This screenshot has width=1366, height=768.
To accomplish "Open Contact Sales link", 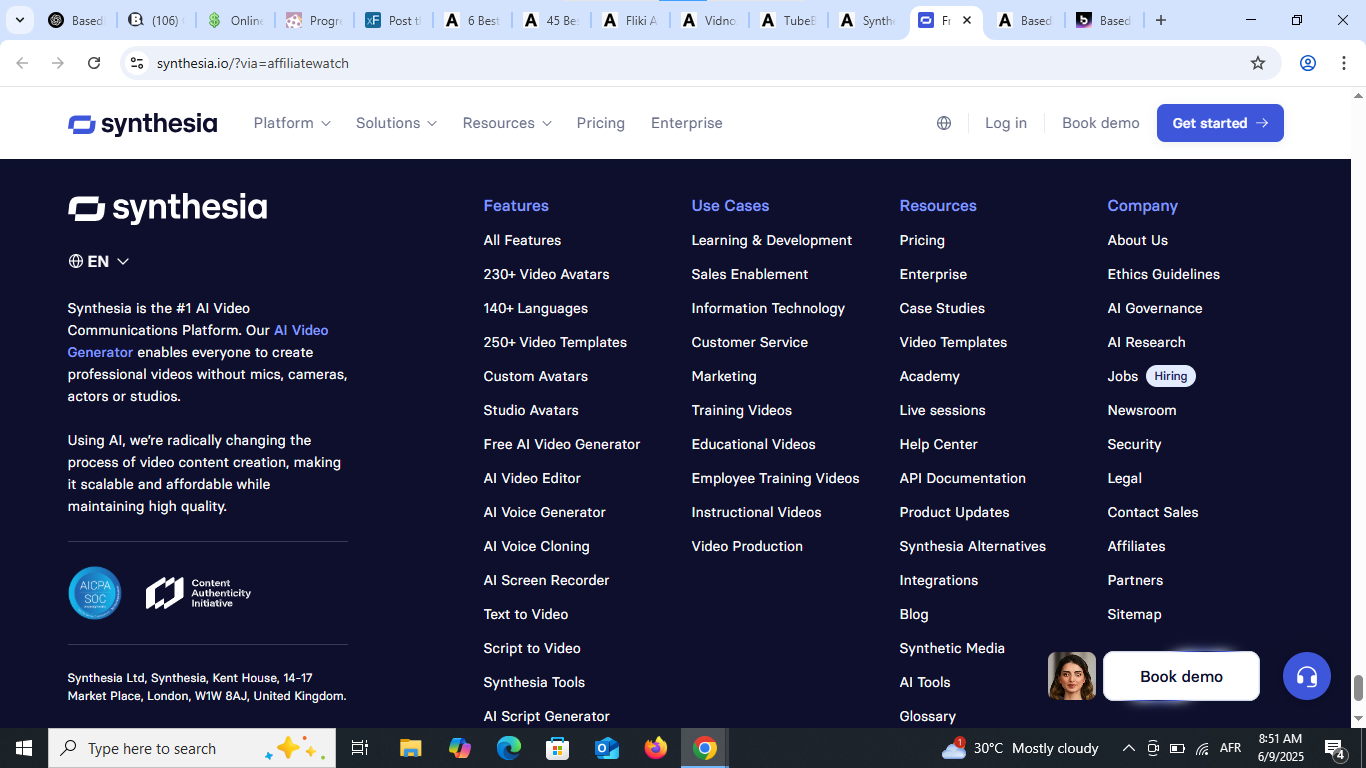I will tap(1152, 512).
